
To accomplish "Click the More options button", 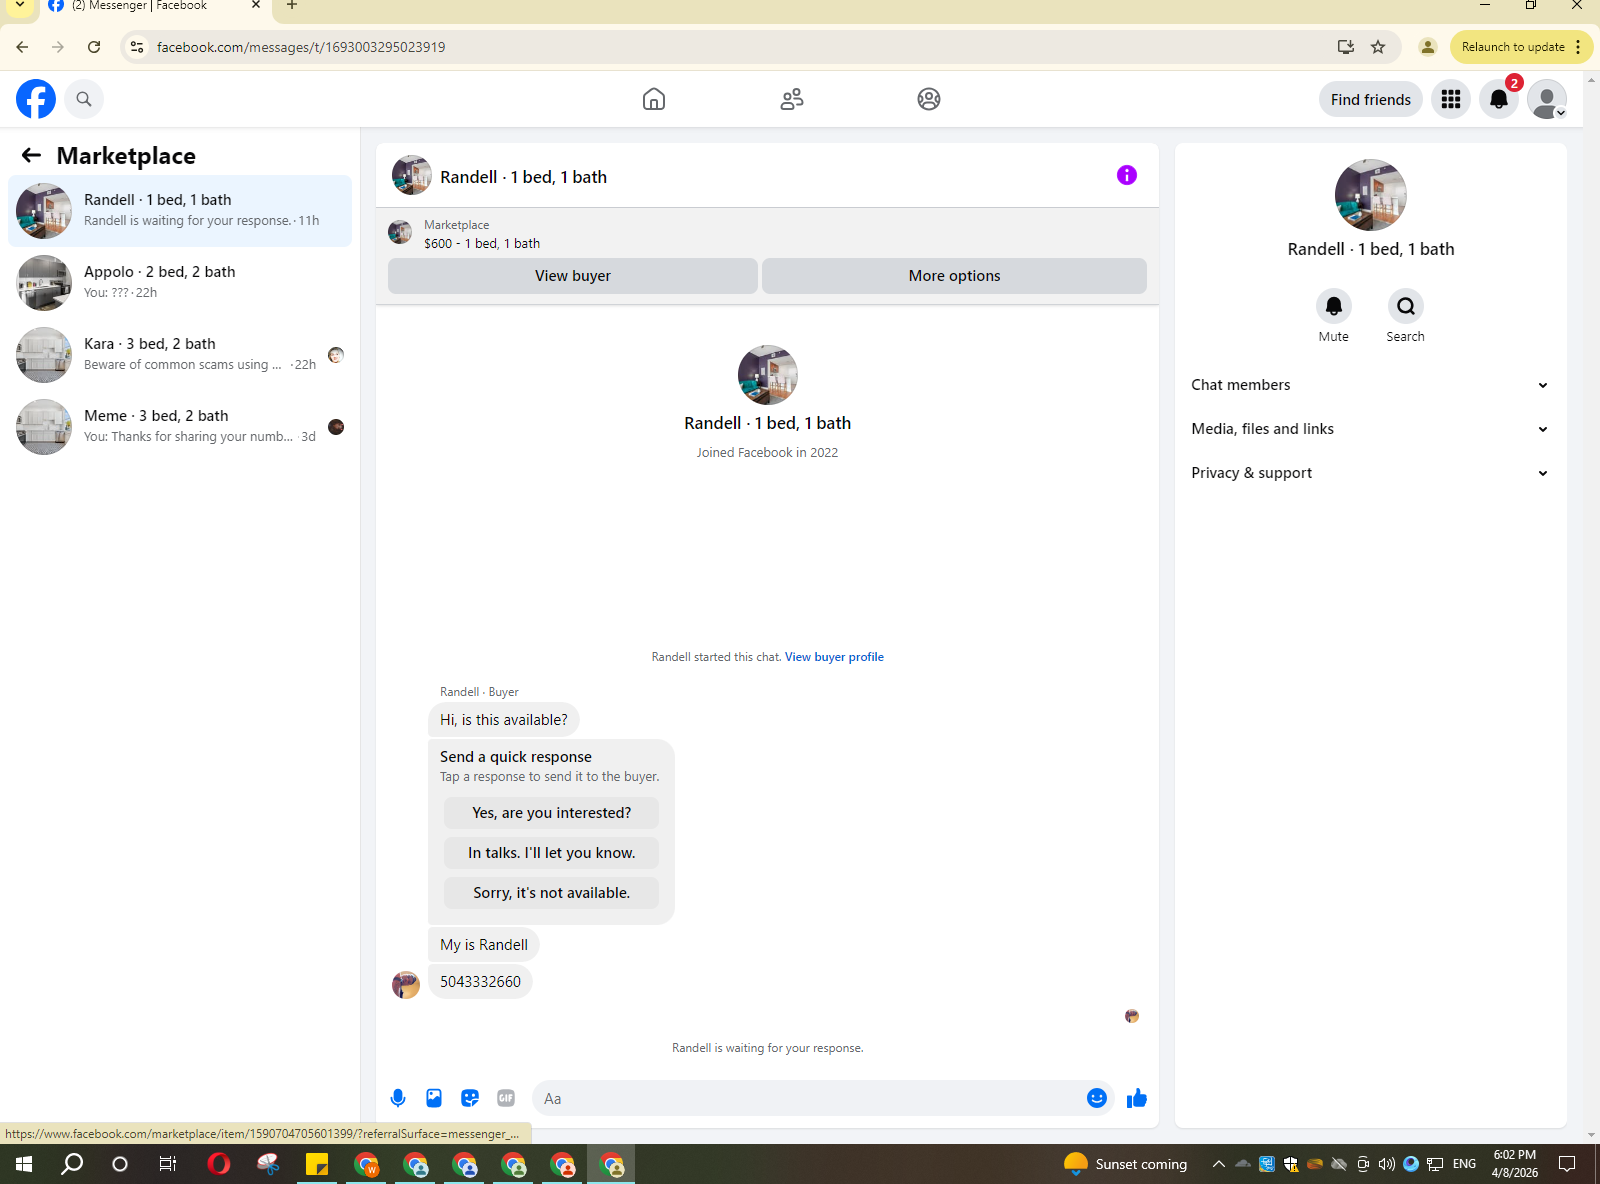I will (x=955, y=276).
